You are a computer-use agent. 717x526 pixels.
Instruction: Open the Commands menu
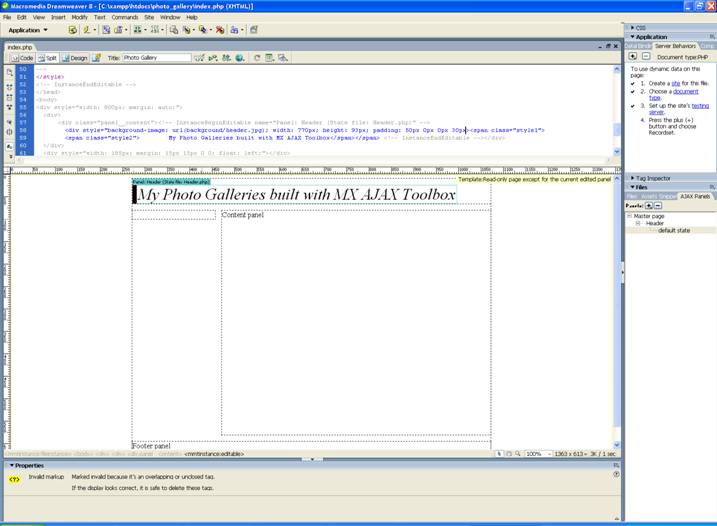click(x=125, y=17)
